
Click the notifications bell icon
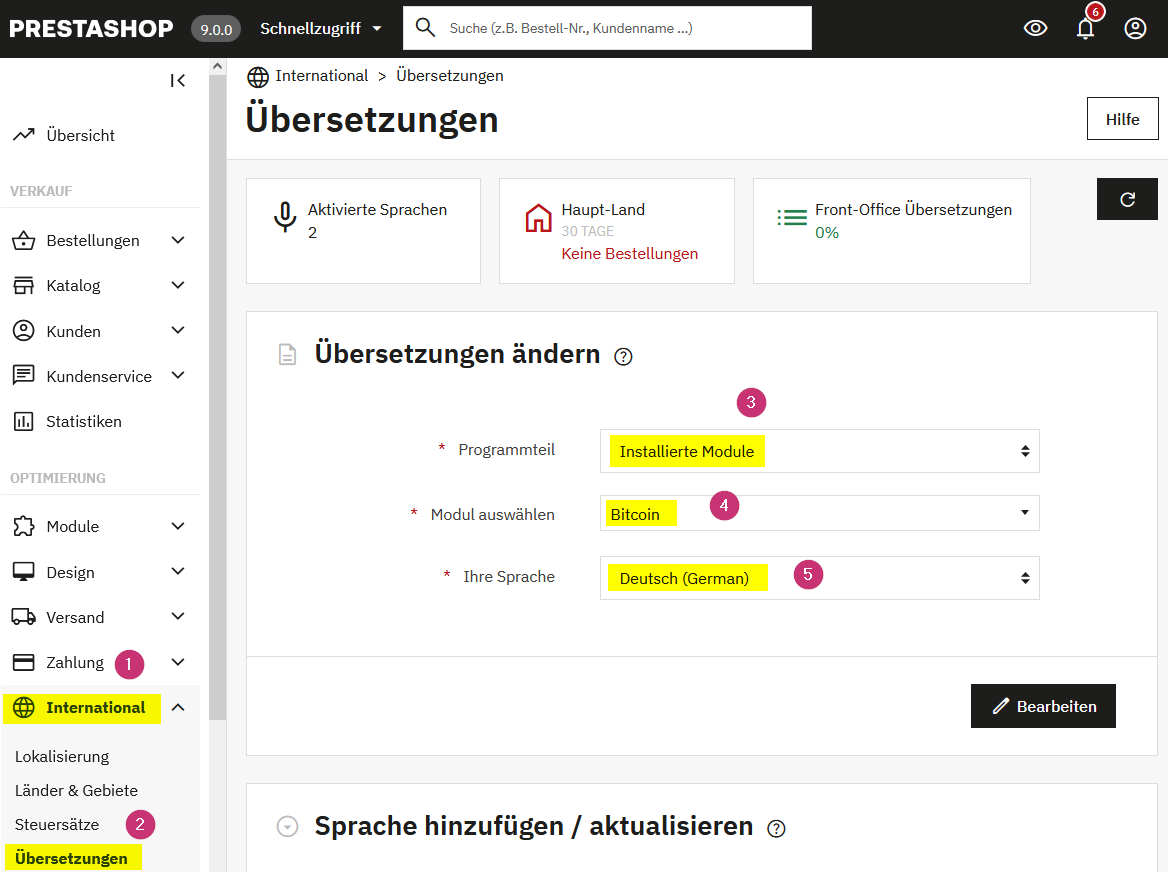(x=1085, y=29)
